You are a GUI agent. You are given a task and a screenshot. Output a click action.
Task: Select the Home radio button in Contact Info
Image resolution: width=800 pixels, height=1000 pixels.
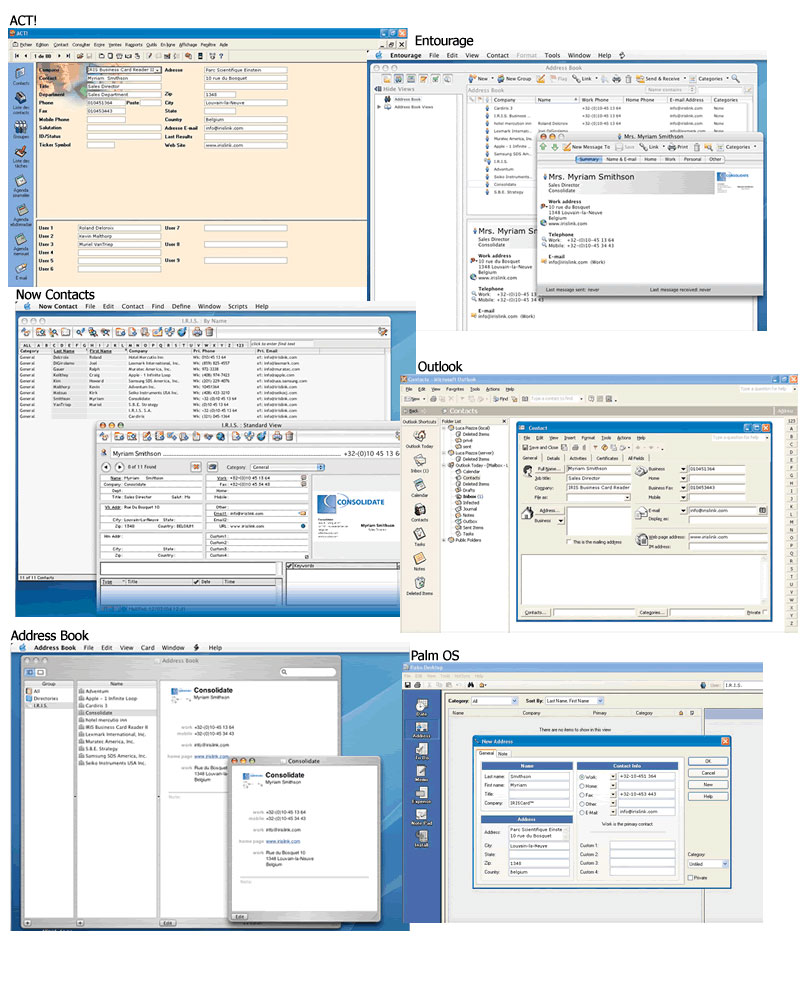(x=583, y=787)
